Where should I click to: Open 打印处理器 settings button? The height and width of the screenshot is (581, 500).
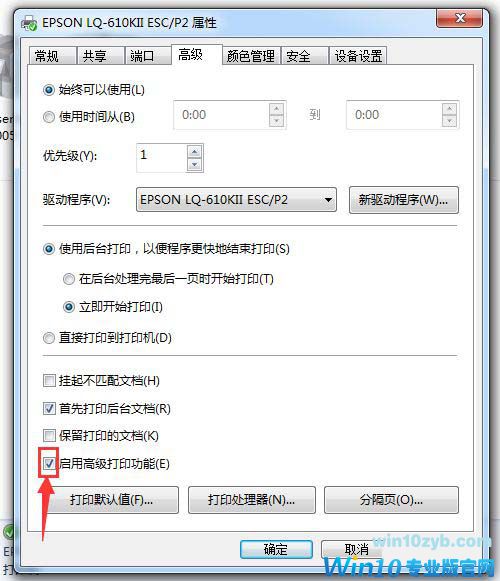252,500
